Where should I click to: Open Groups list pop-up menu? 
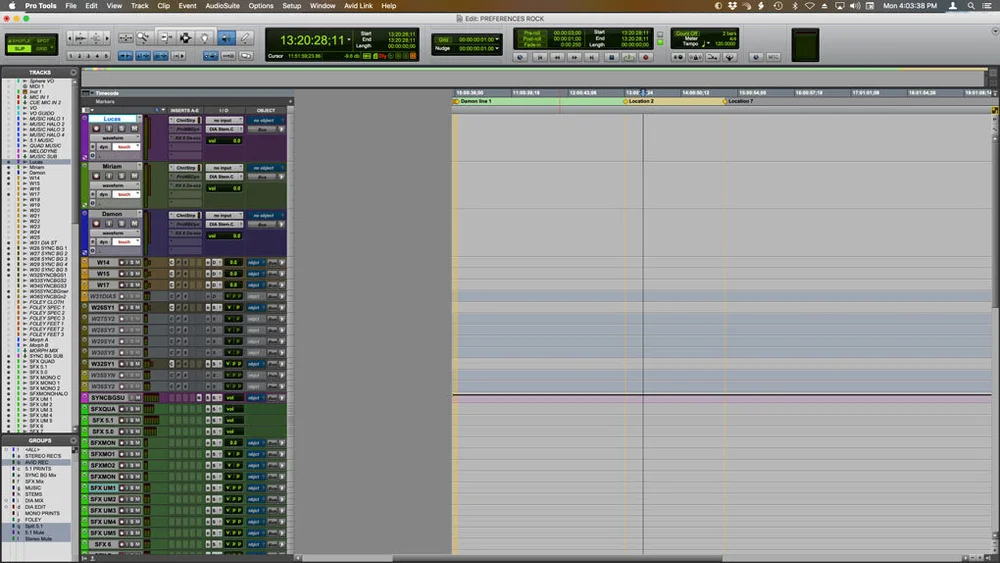73,441
